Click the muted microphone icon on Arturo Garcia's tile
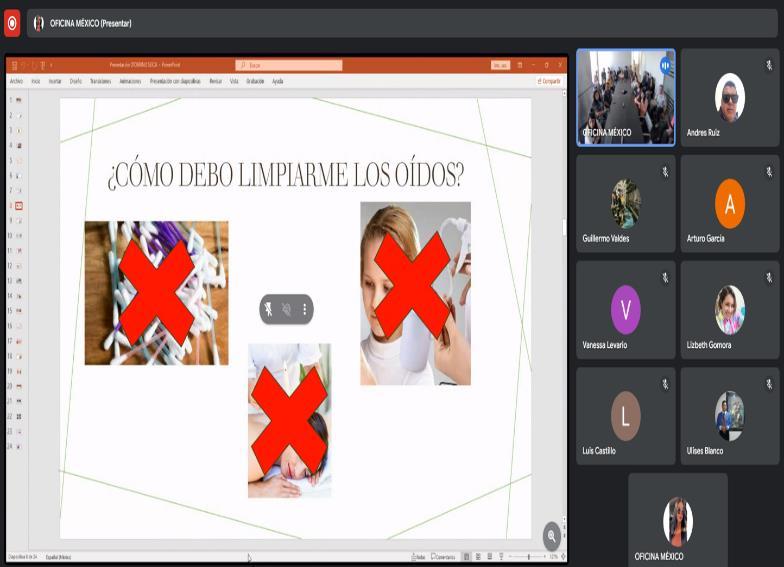Viewport: 784px width, 567px height. click(x=769, y=172)
